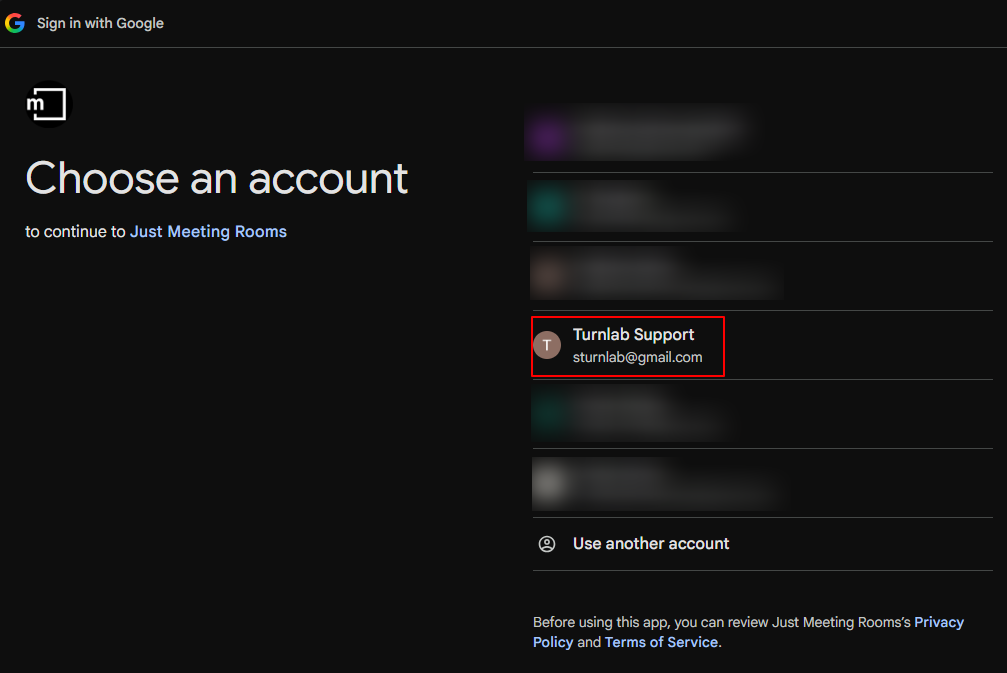Image resolution: width=1007 pixels, height=673 pixels.
Task: Click the person icon beside Use another account
Action: (547, 544)
